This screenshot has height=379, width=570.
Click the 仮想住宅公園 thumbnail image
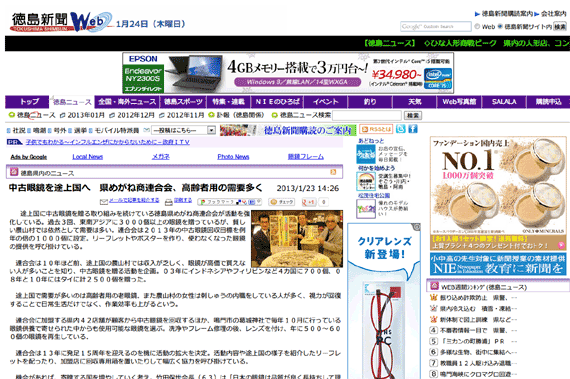(x=366, y=209)
